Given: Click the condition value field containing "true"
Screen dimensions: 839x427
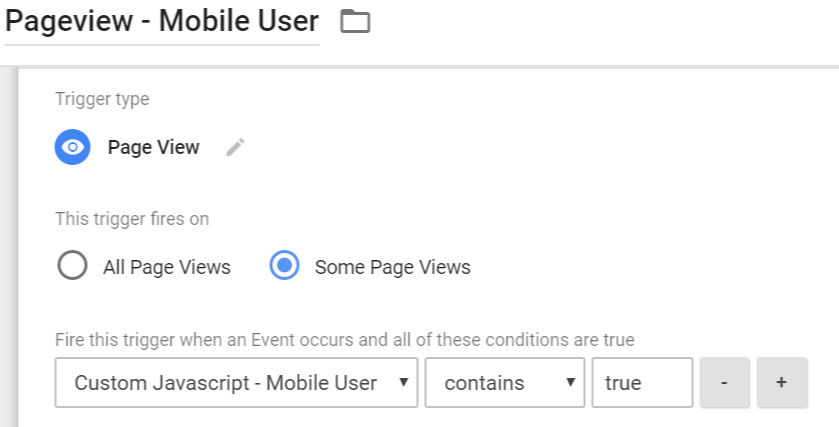Looking at the screenshot, I should [641, 382].
